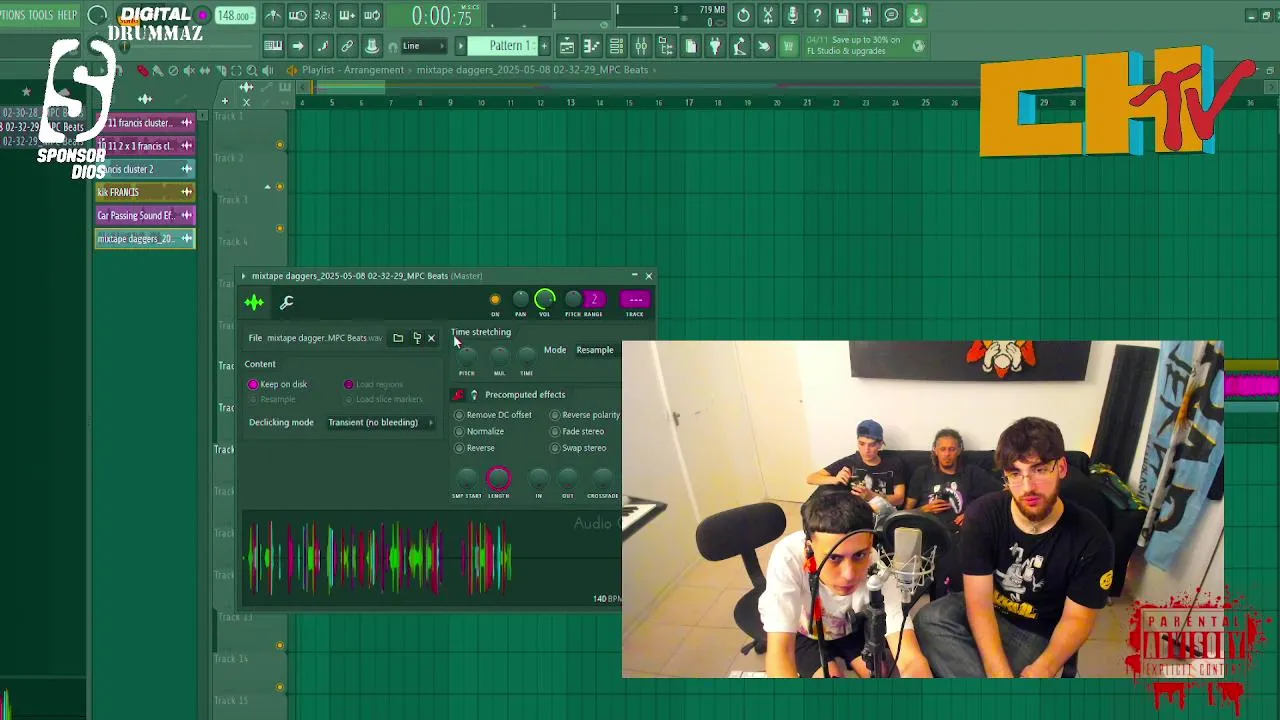Open the wrench miscellaneous settings tab
This screenshot has height=720, width=1280.
click(x=286, y=302)
